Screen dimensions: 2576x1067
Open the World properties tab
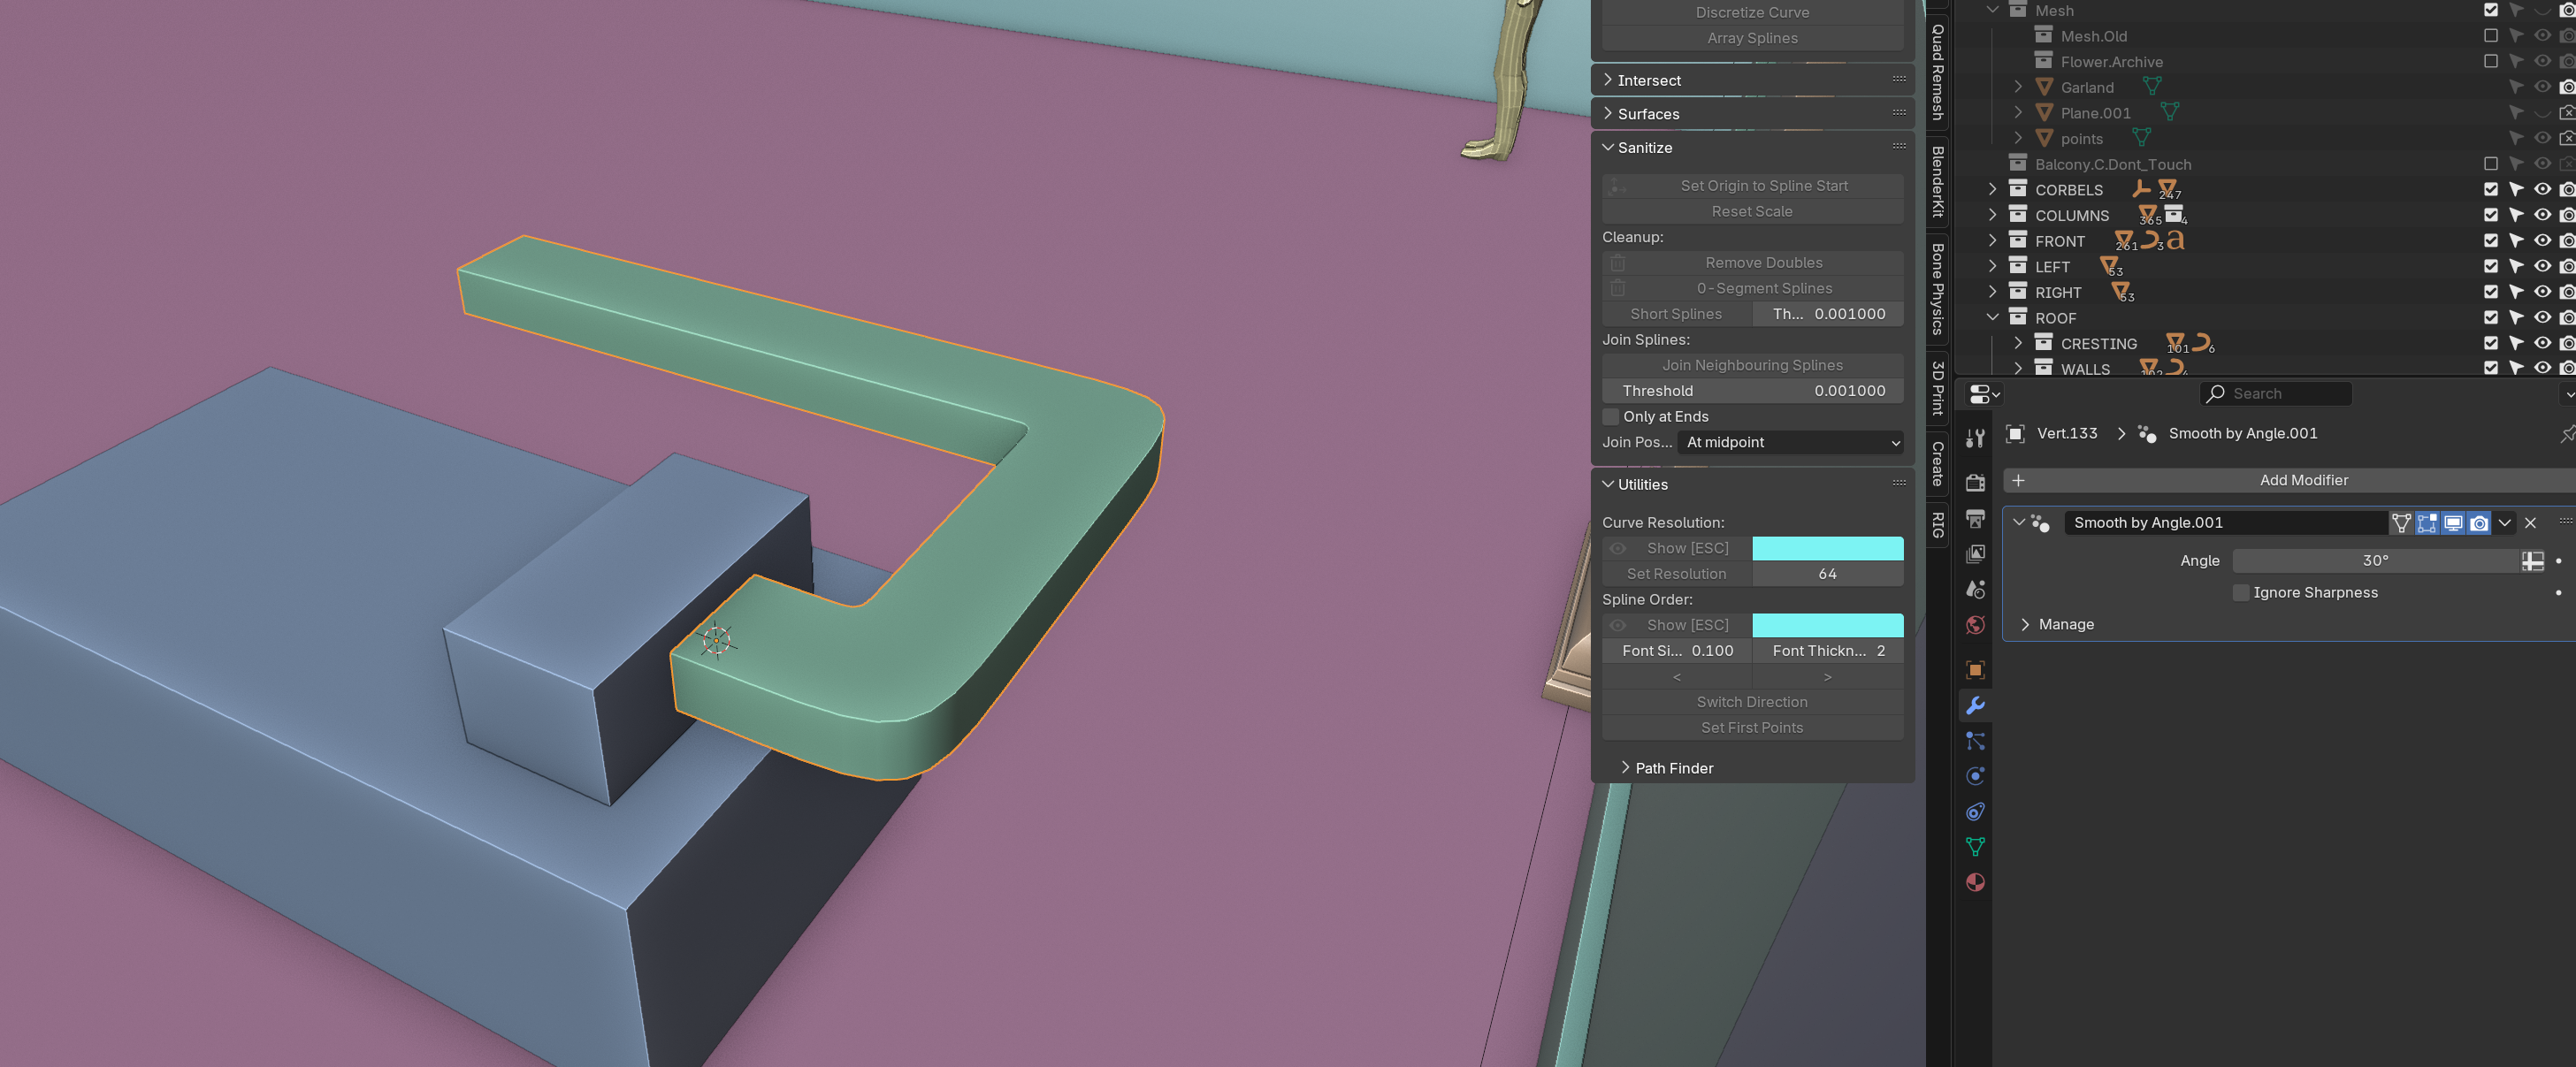1975,625
